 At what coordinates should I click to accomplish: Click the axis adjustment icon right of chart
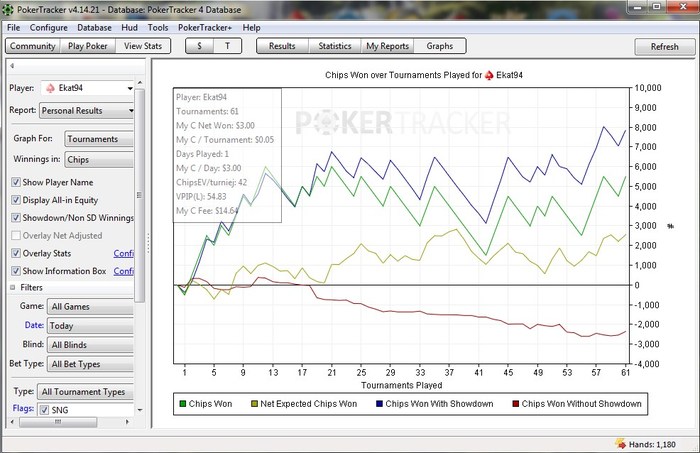point(670,226)
